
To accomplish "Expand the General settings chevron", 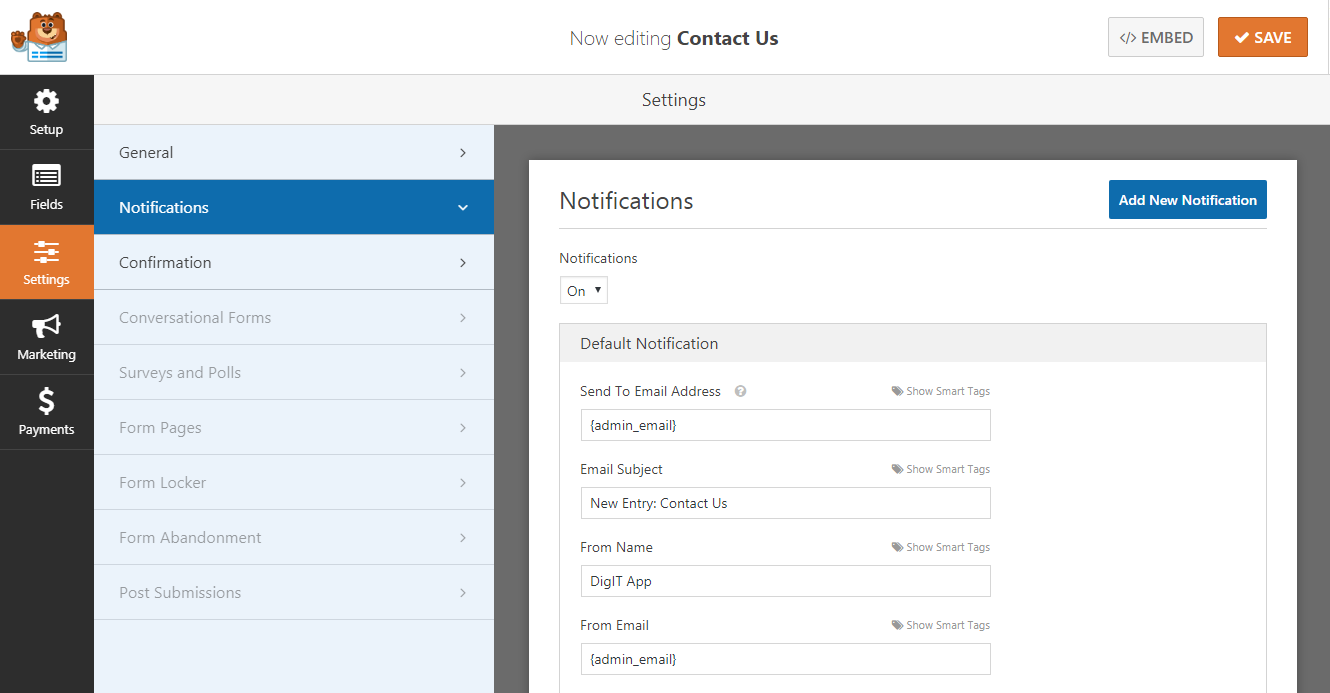I will pyautogui.click(x=463, y=153).
